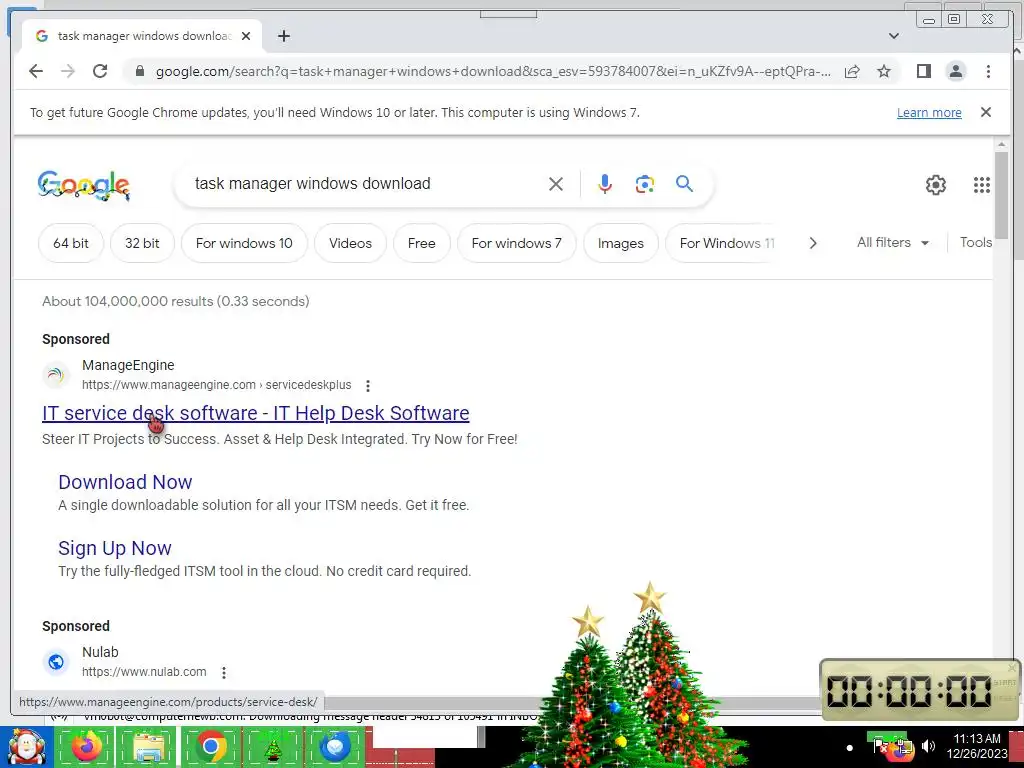This screenshot has width=1024, height=768.
Task: Close the task manager search tab
Action: point(246,36)
